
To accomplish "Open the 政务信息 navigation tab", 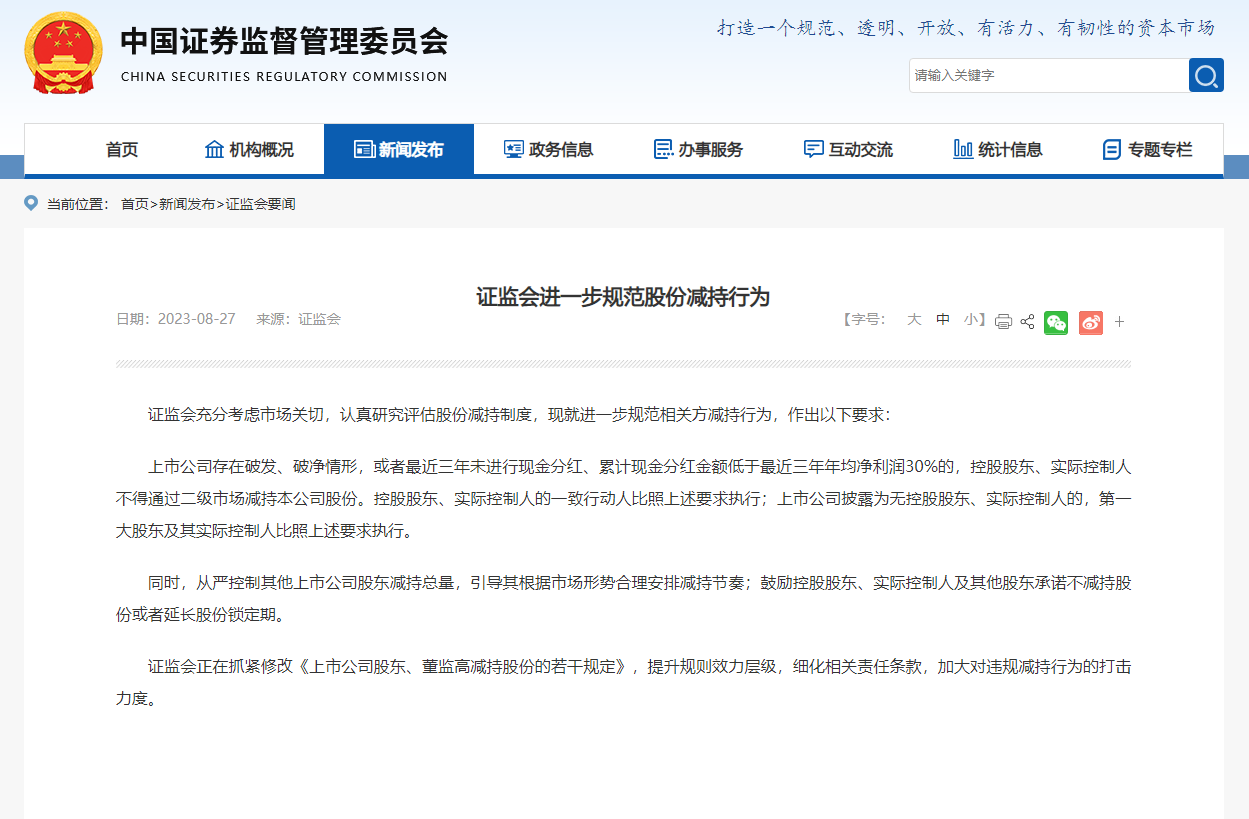I will (x=549, y=150).
